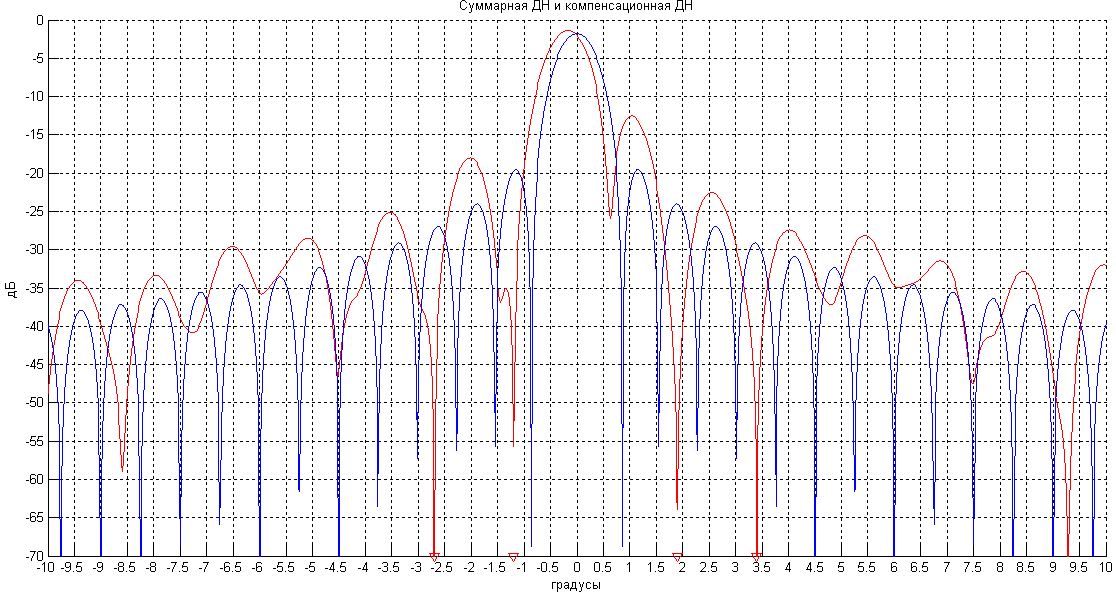Click the red triangle marker near -2.7 degrees
The height and width of the screenshot is (594, 1116).
pos(434,556)
